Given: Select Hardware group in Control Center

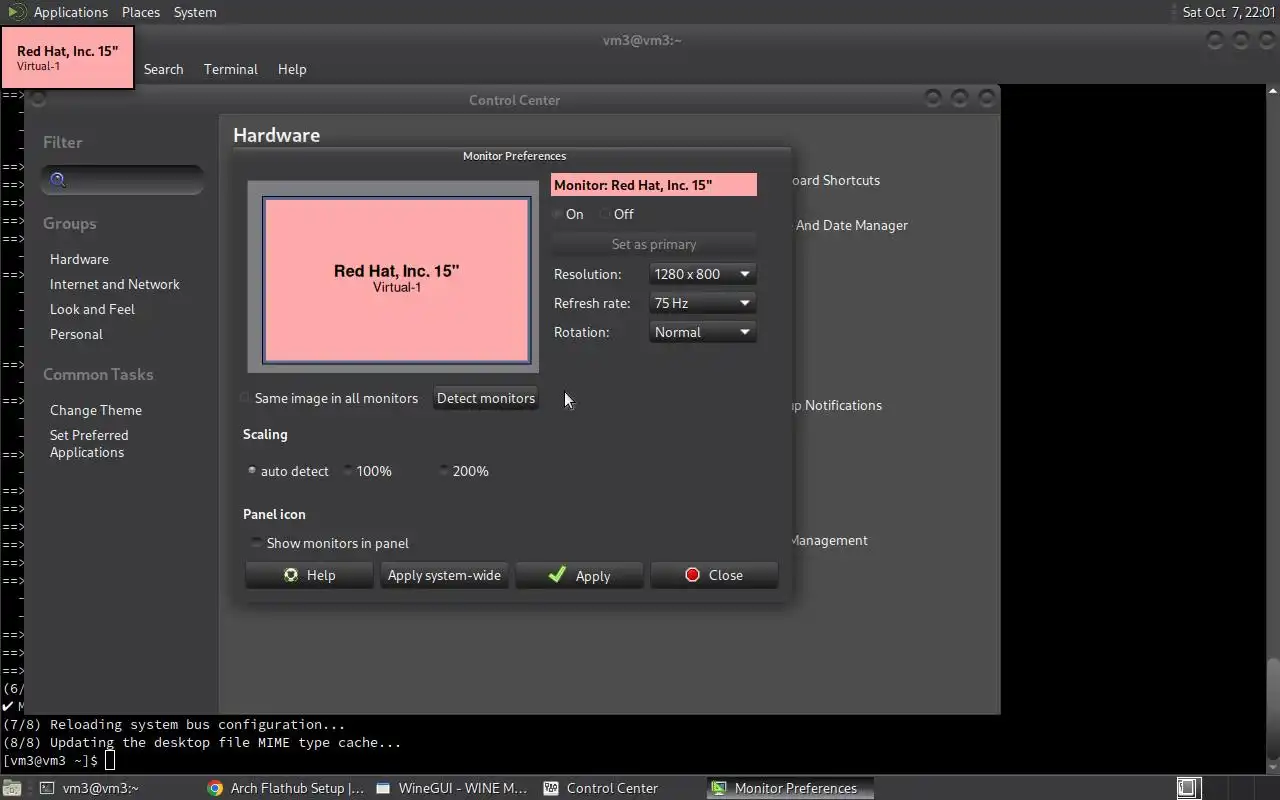Looking at the screenshot, I should click(x=79, y=259).
